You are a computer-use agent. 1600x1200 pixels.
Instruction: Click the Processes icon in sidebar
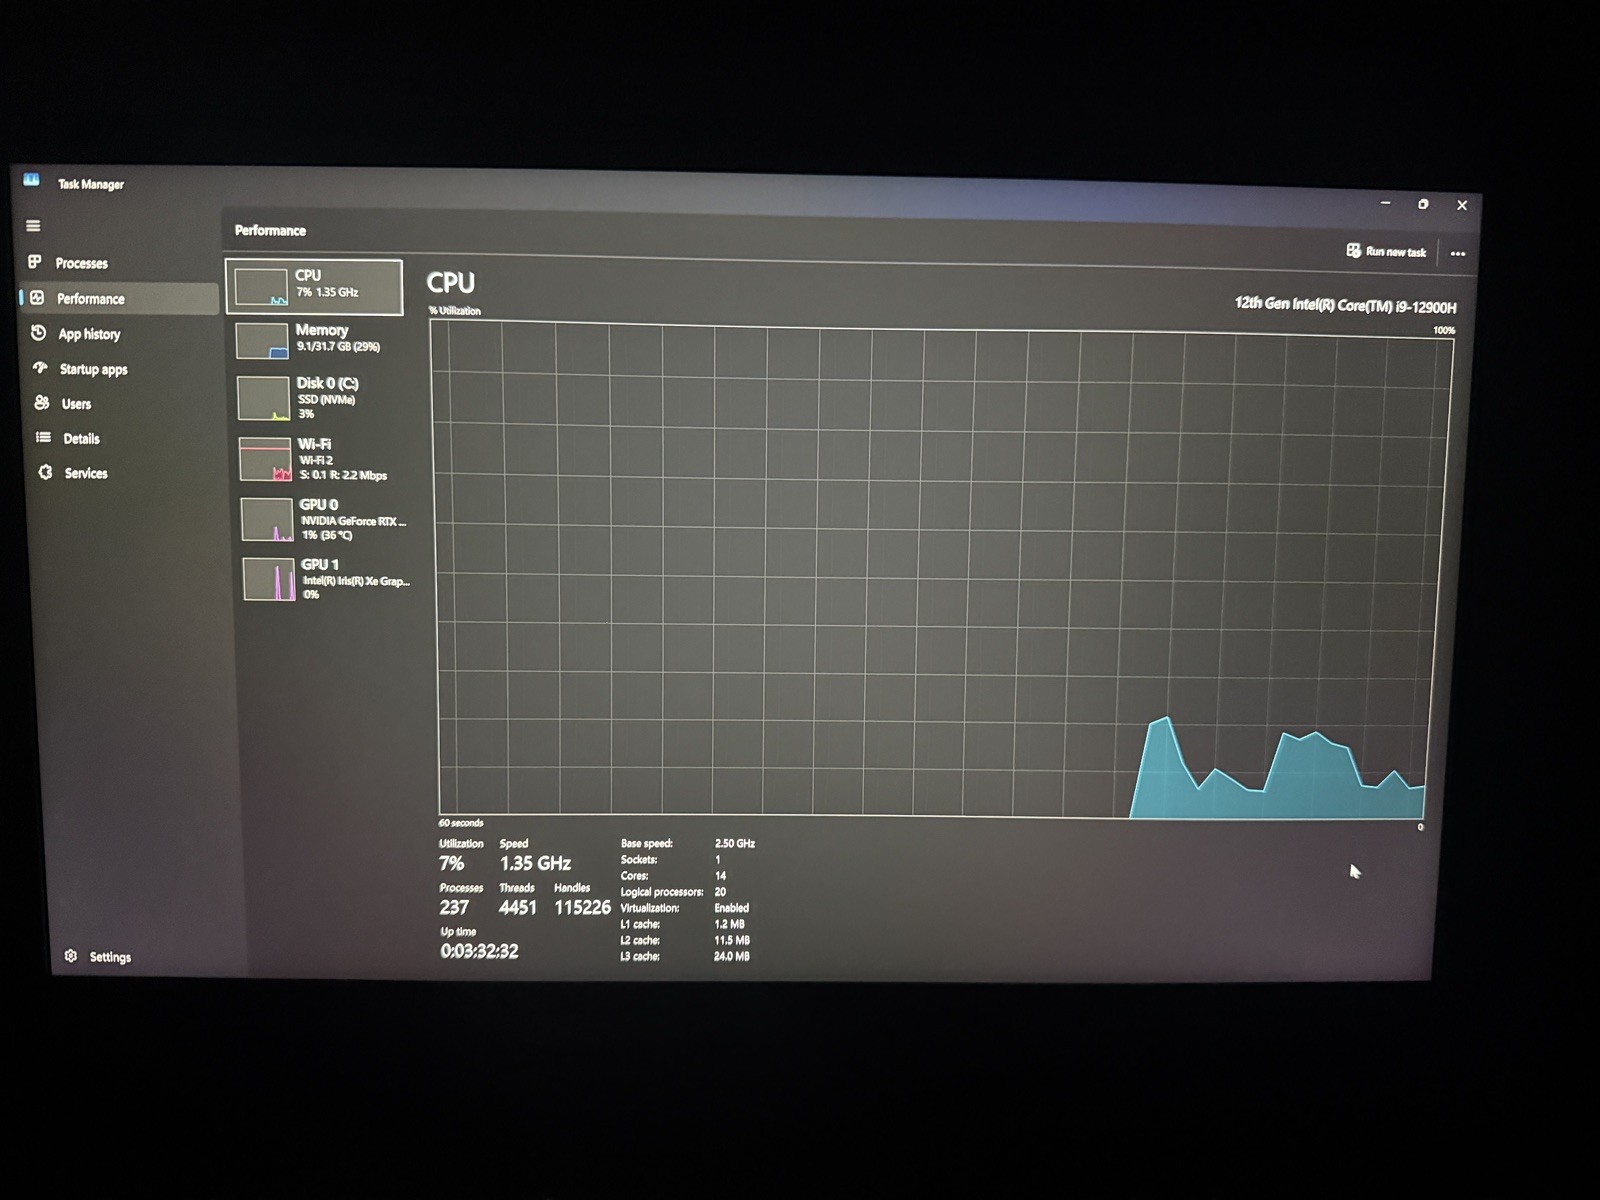point(35,262)
